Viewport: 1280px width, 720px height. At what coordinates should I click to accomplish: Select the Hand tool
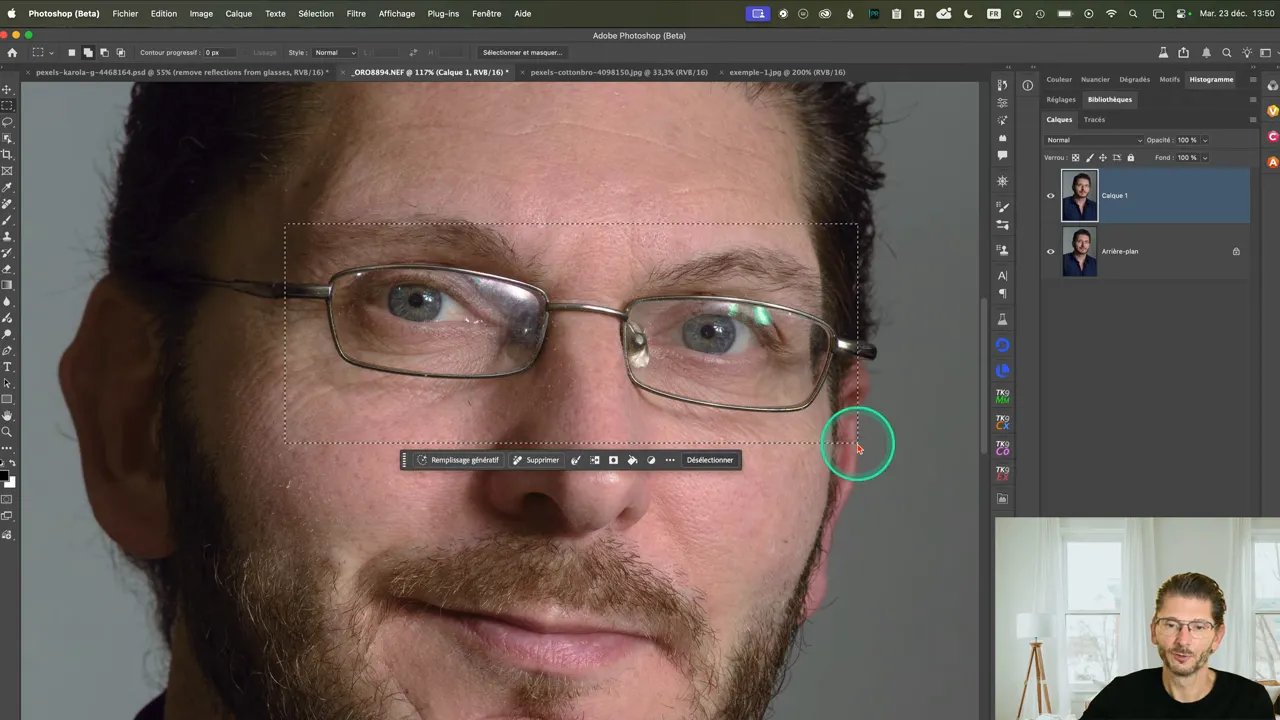(x=7, y=415)
